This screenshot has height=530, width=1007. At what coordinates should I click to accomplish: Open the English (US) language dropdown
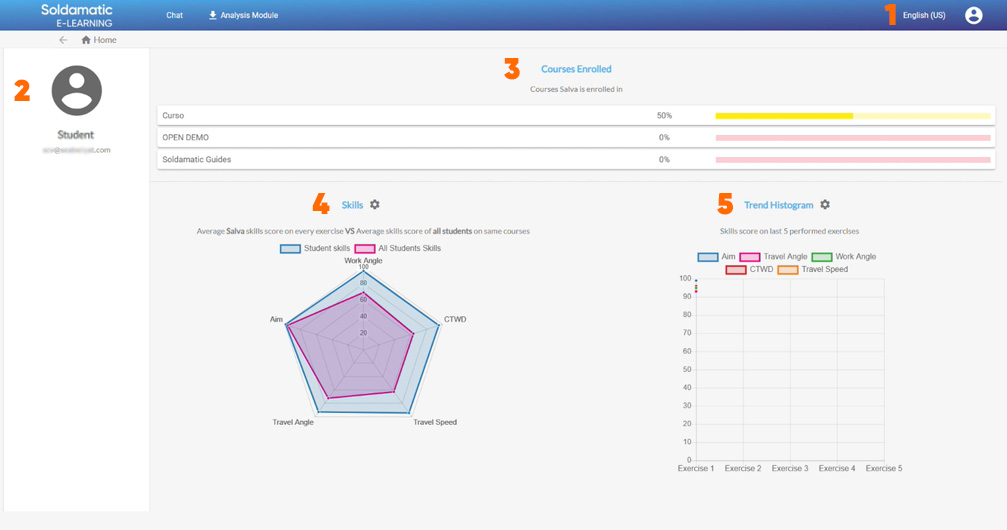click(923, 16)
